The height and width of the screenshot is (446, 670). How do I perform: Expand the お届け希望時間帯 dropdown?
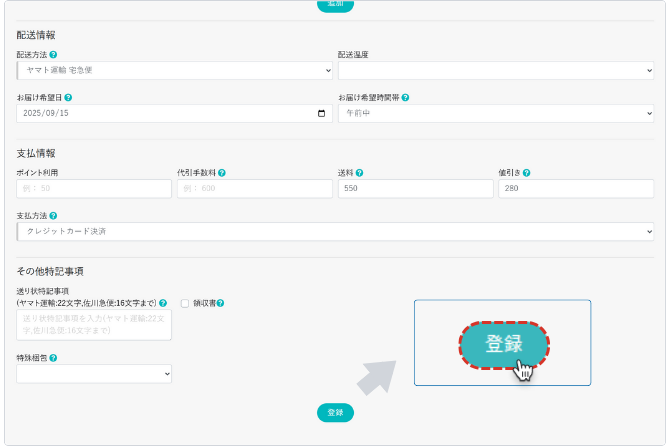(495, 114)
